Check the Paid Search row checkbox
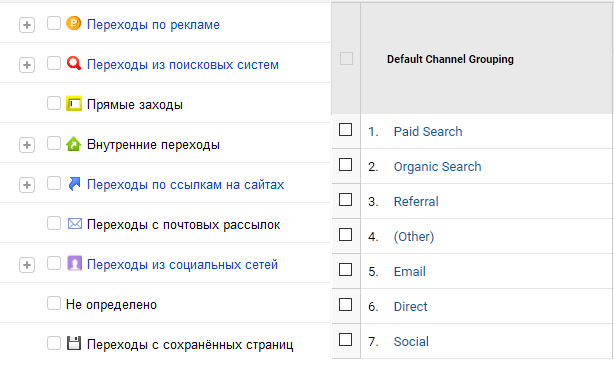The width and height of the screenshot is (614, 369). coord(345,130)
